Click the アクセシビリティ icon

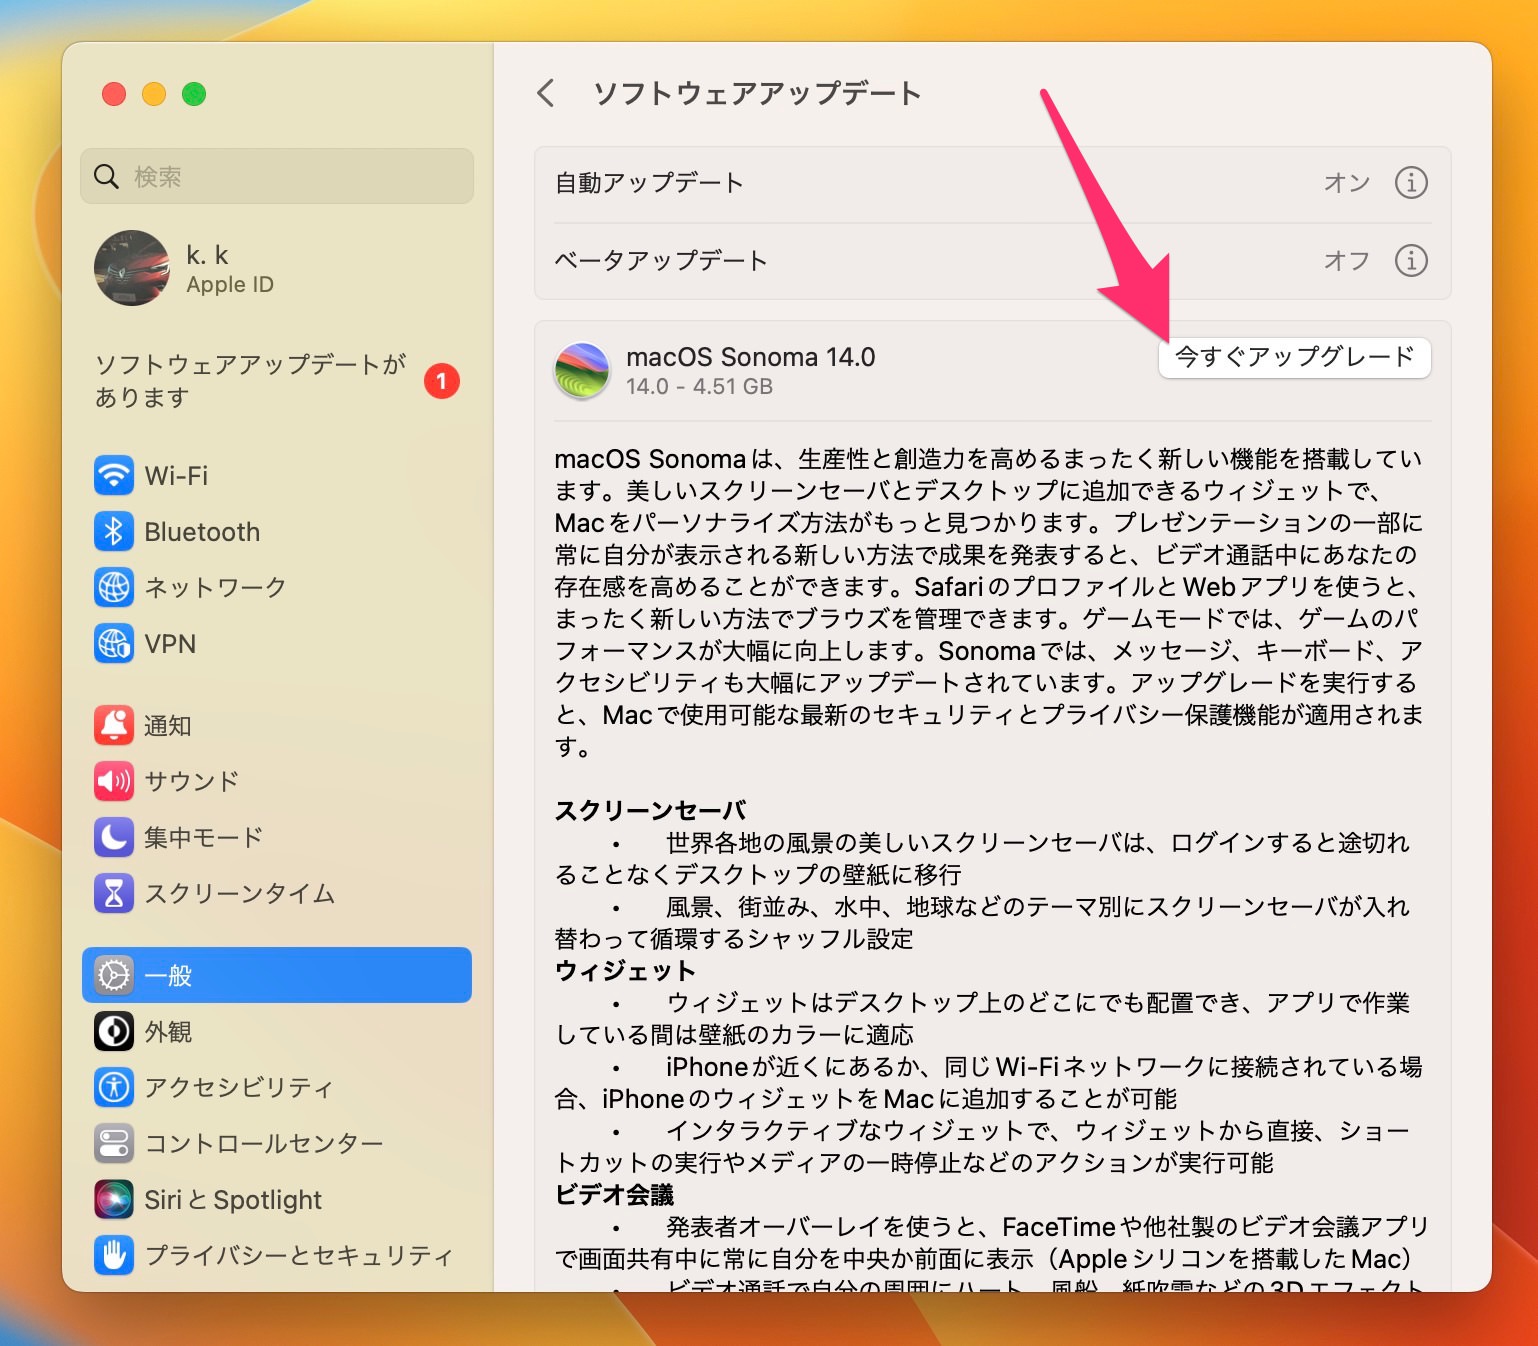[x=114, y=1087]
